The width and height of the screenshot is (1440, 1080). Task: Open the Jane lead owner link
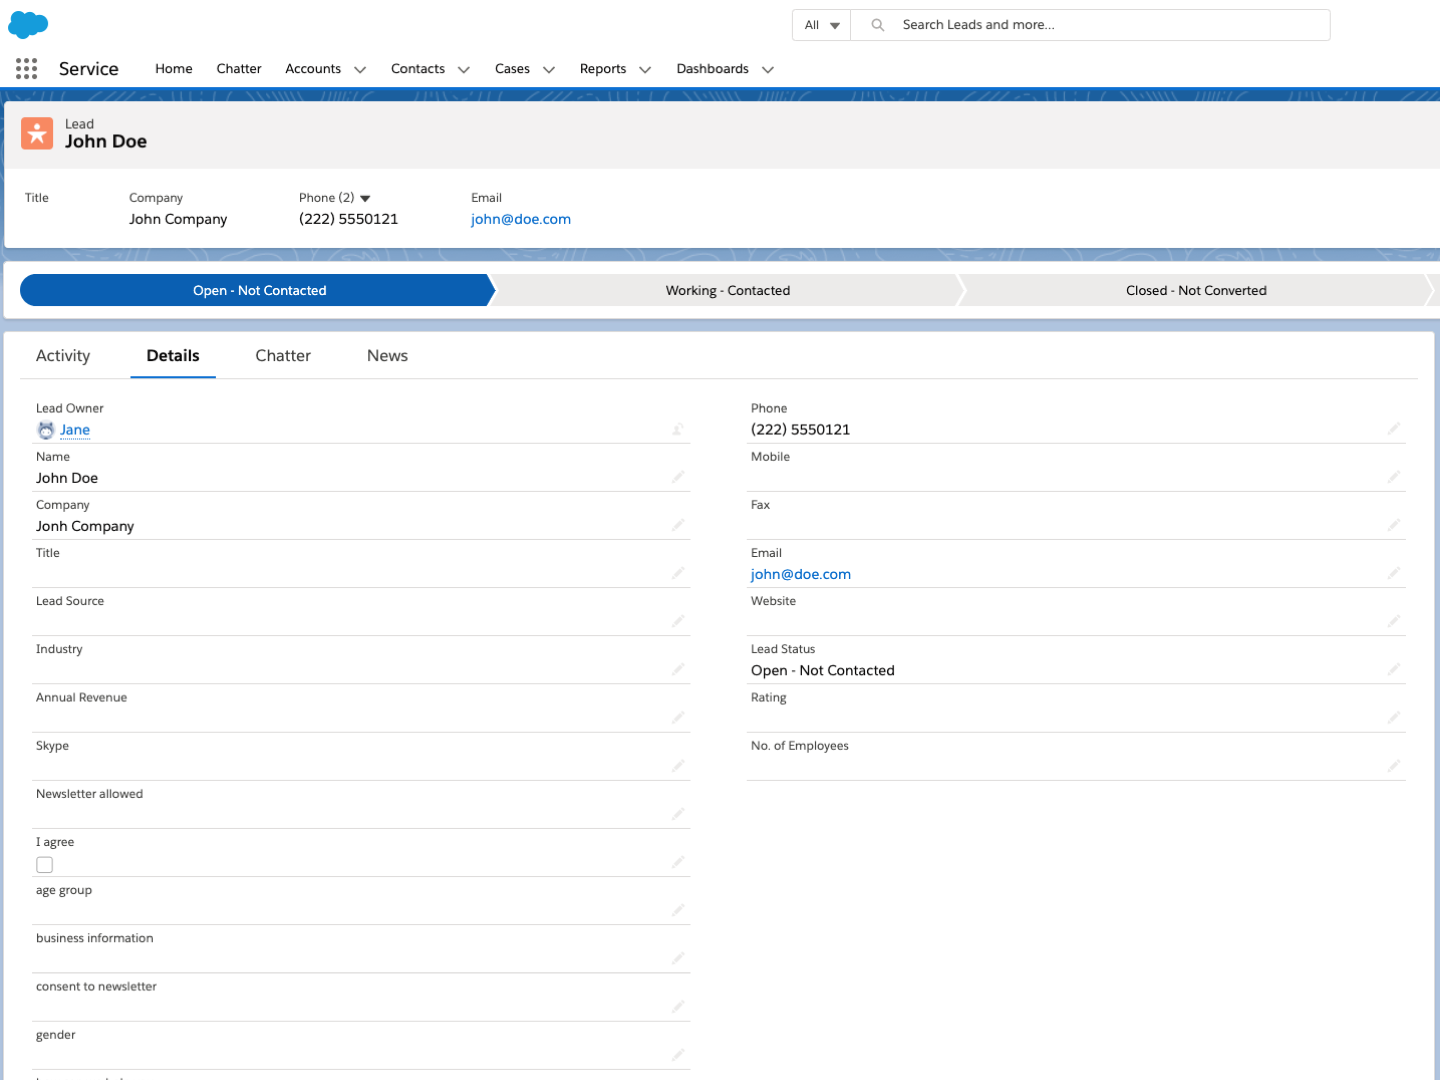coord(75,430)
